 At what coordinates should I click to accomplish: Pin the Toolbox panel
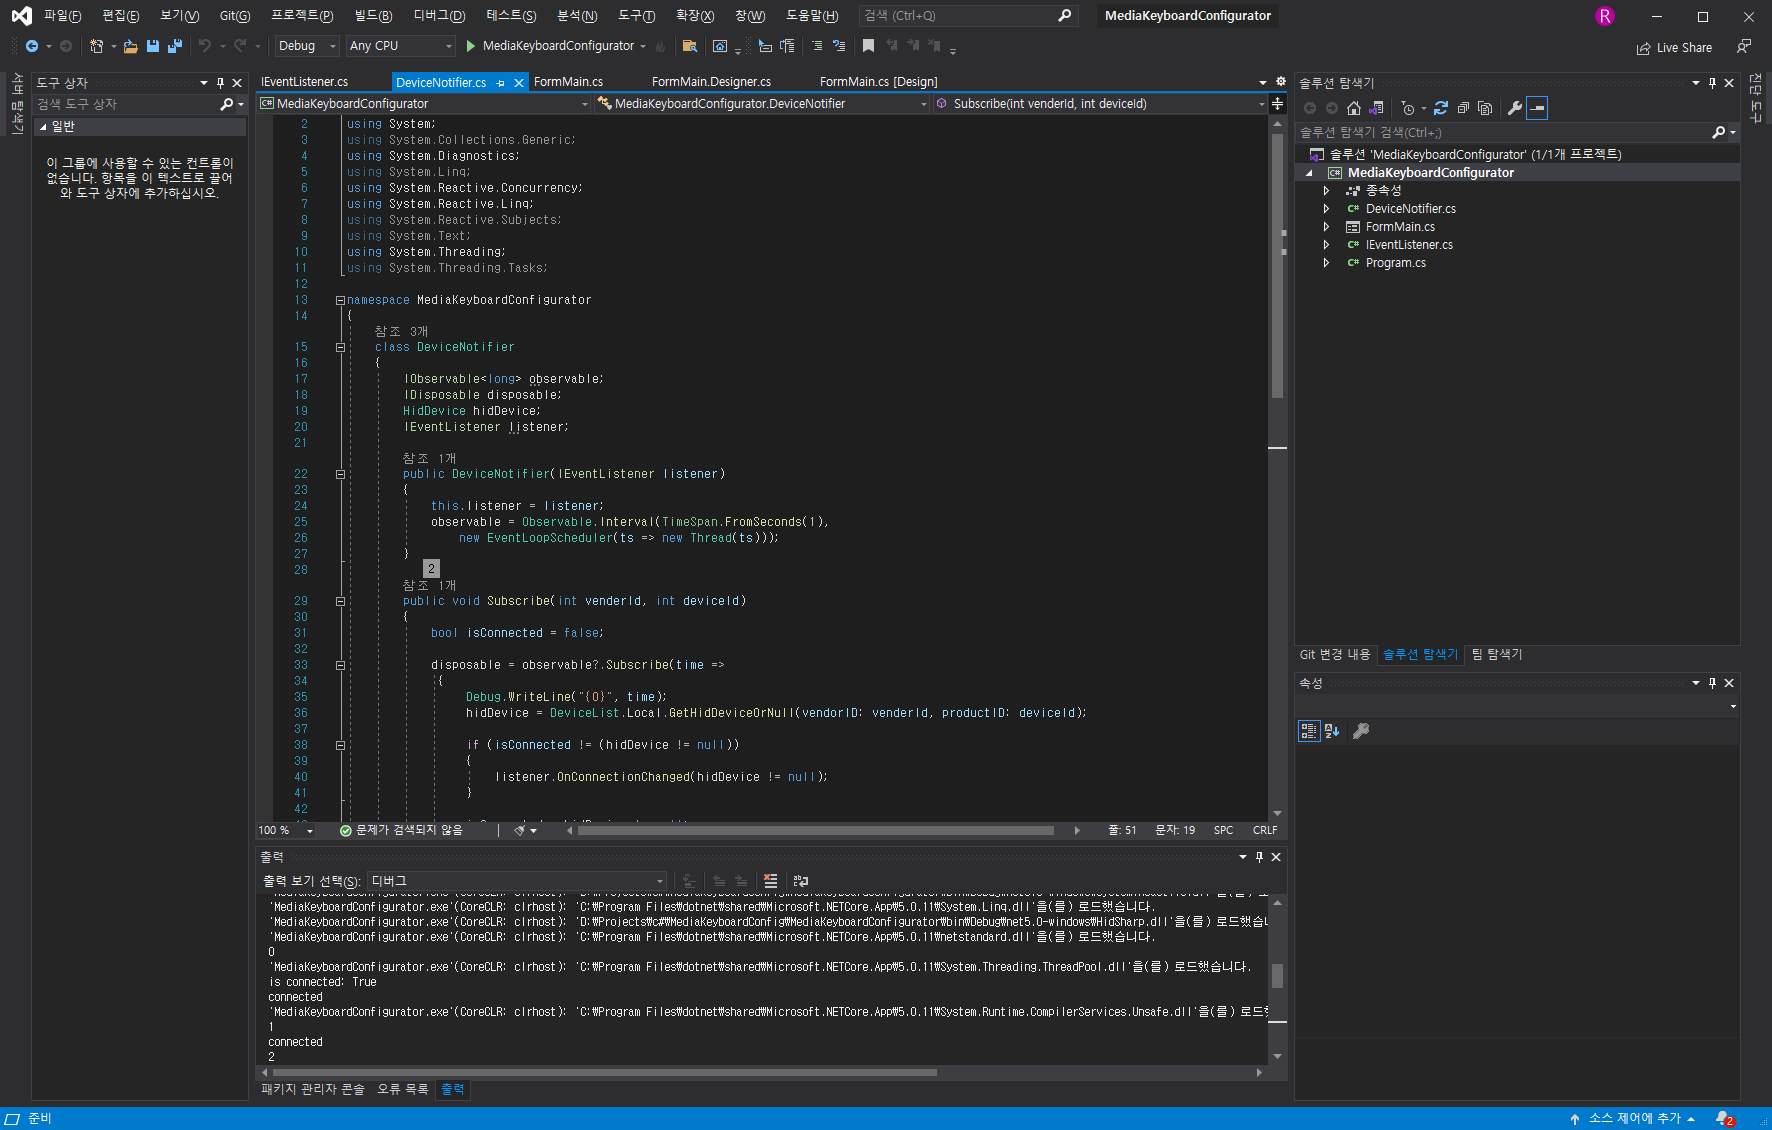(221, 83)
